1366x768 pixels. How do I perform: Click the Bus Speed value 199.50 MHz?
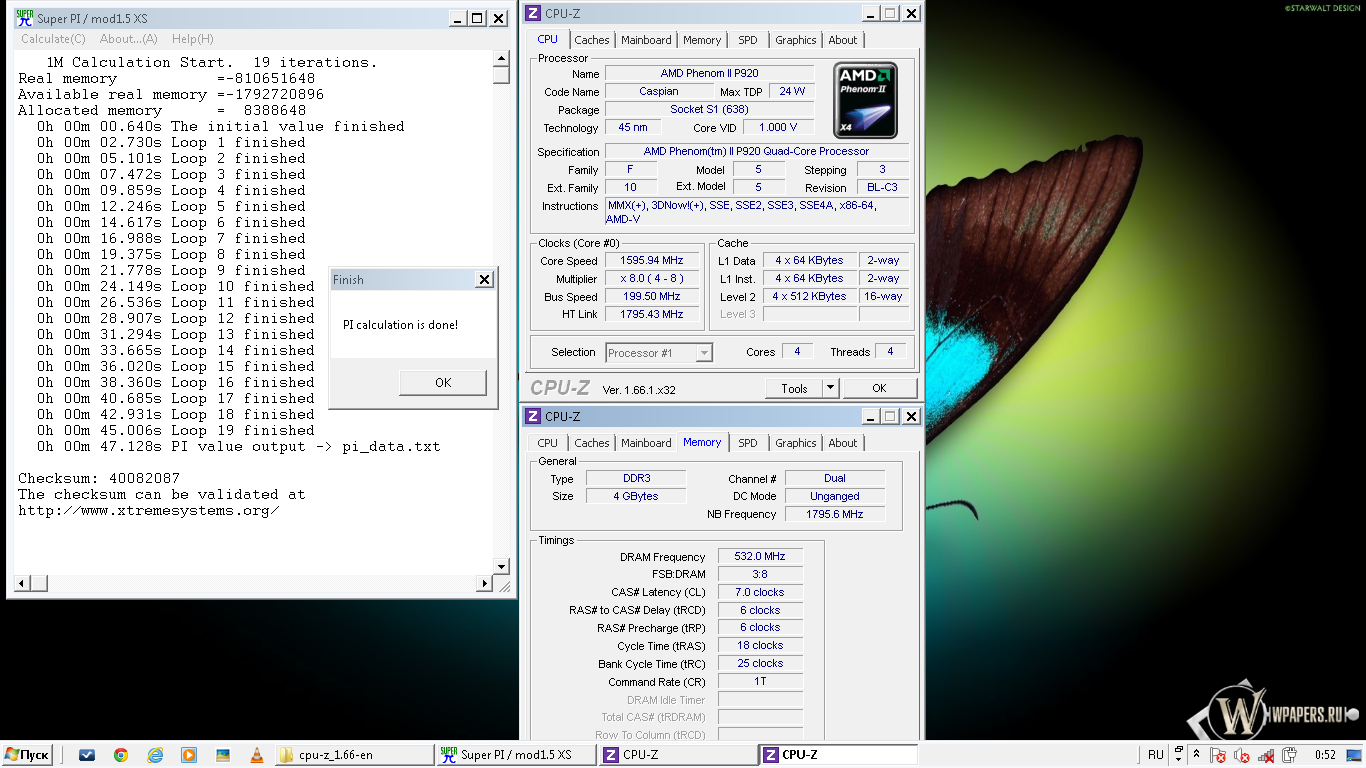tap(652, 296)
